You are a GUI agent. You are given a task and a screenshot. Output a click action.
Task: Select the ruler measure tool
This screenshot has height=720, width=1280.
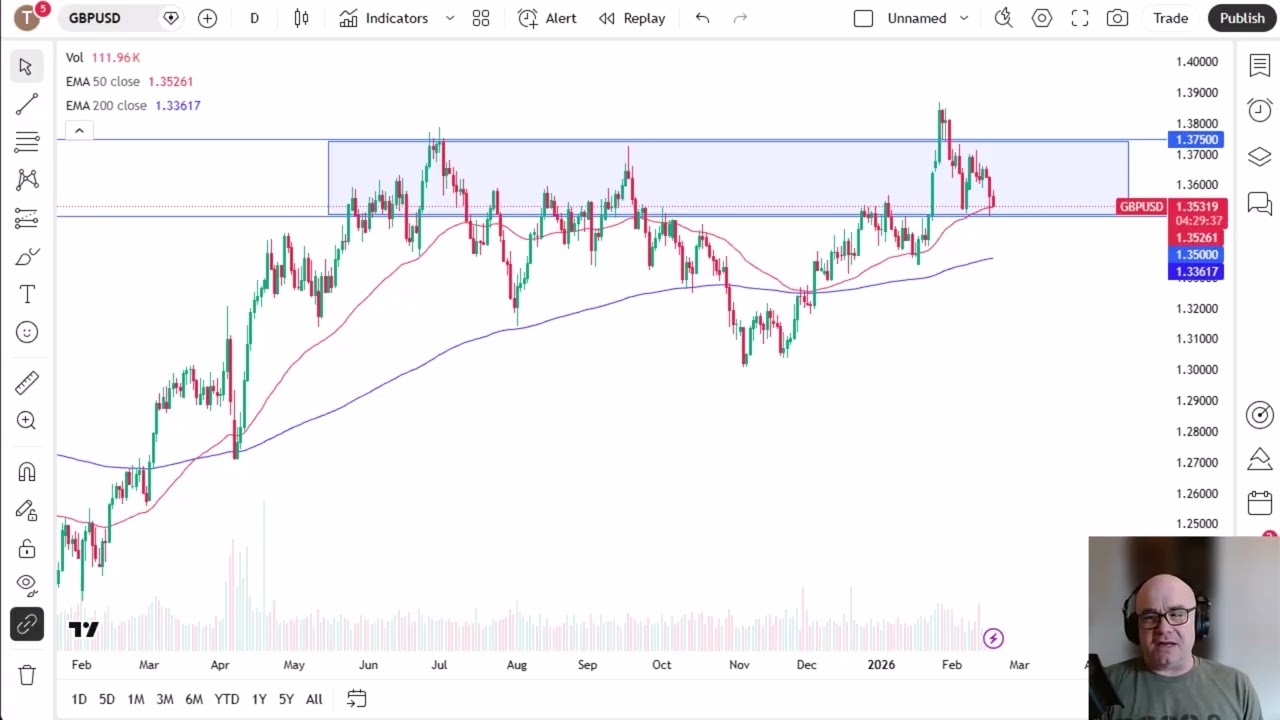pos(26,382)
